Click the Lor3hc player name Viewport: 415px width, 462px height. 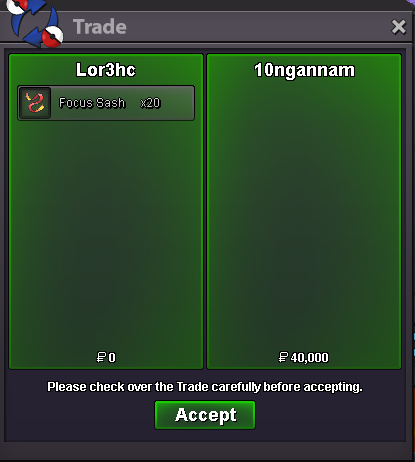[106, 70]
